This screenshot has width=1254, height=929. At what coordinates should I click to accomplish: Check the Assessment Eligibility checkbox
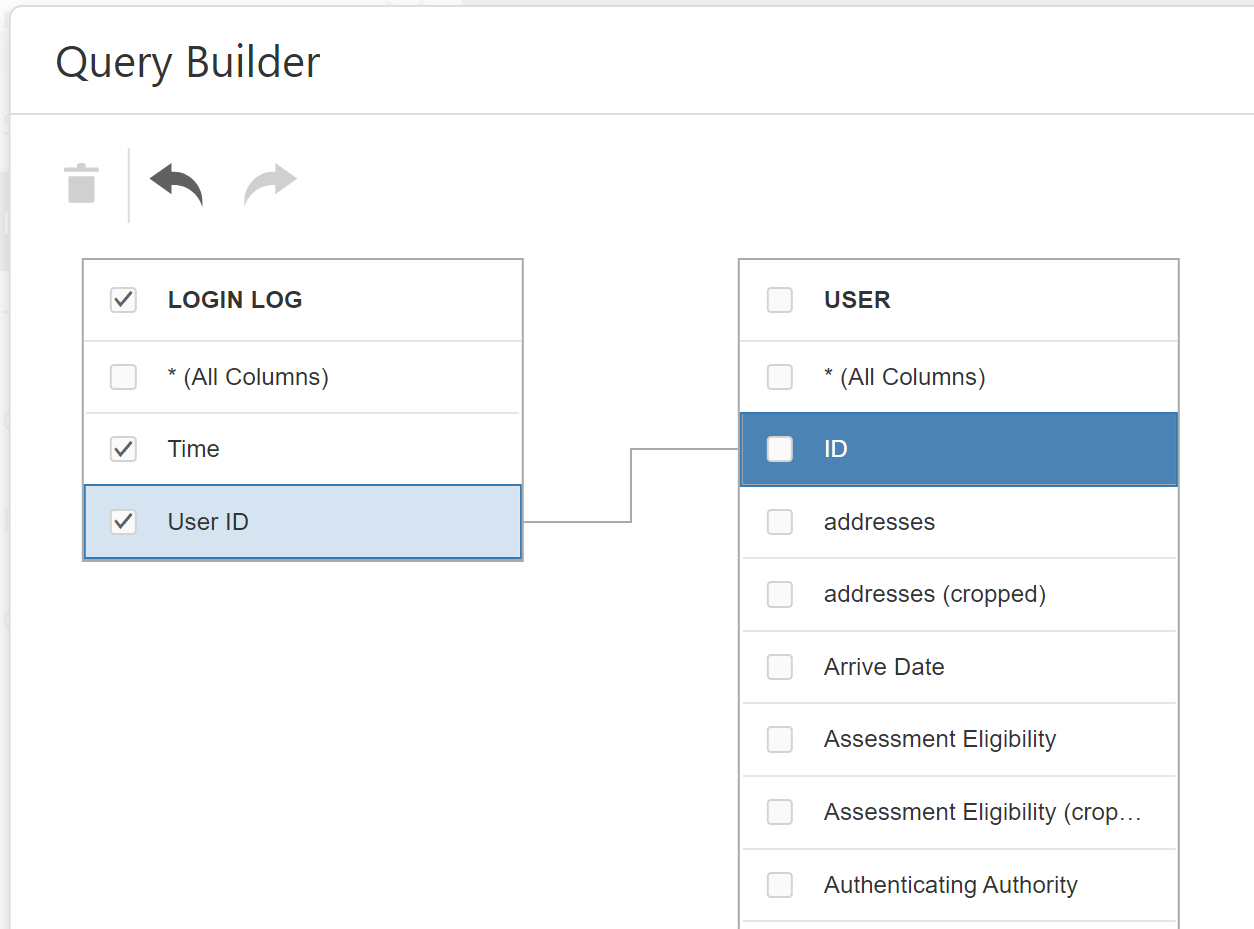click(779, 739)
